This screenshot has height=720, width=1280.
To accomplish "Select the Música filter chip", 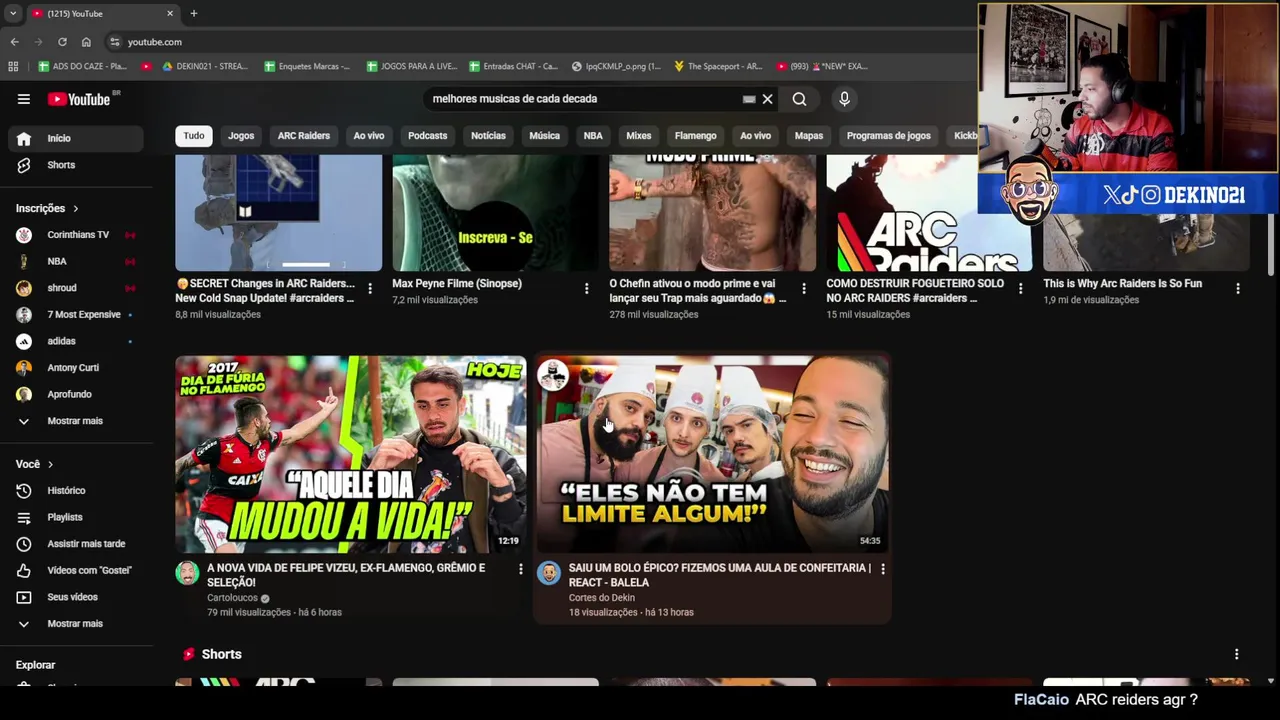I will click(x=544, y=136).
